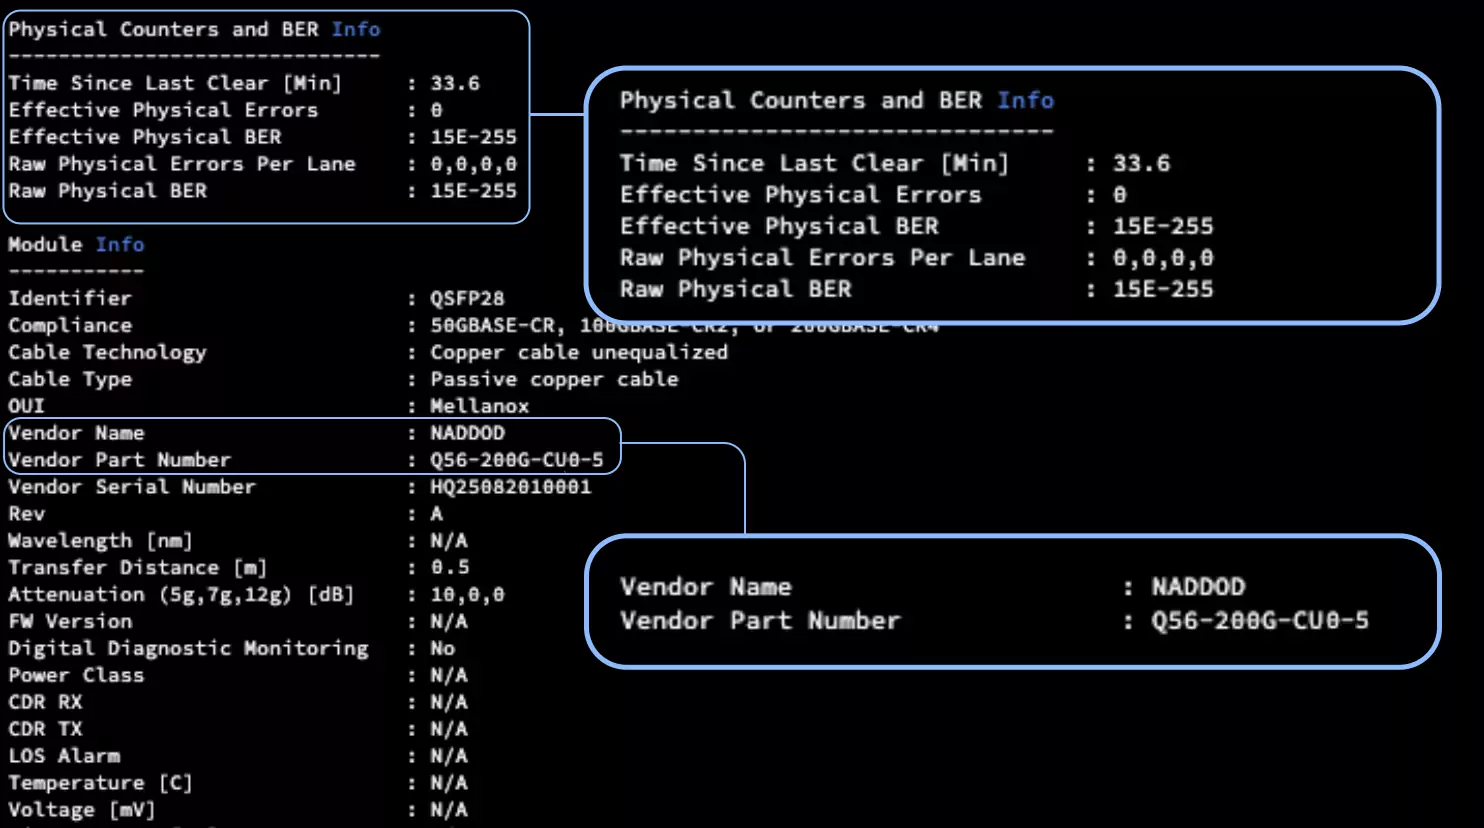The image size is (1484, 828).
Task: Click the Temperature [C] label
Action: click(x=100, y=783)
